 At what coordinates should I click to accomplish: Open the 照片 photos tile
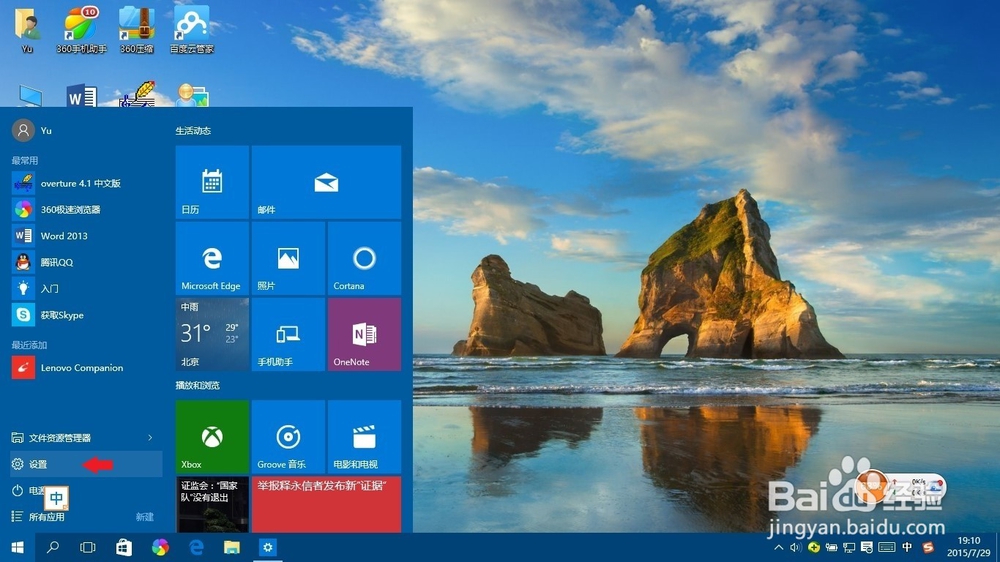point(288,258)
